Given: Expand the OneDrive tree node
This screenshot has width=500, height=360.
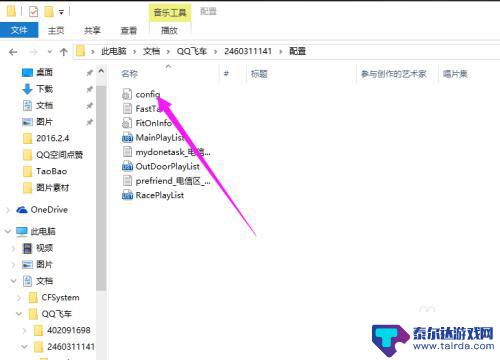Looking at the screenshot, I should [x=8, y=210].
